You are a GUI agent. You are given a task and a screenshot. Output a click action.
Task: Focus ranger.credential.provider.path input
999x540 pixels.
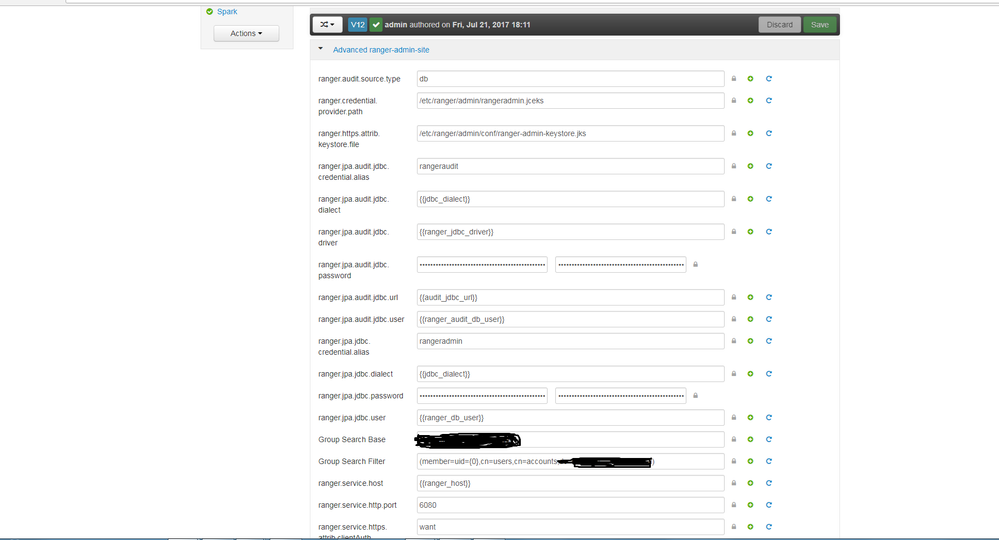pos(570,101)
